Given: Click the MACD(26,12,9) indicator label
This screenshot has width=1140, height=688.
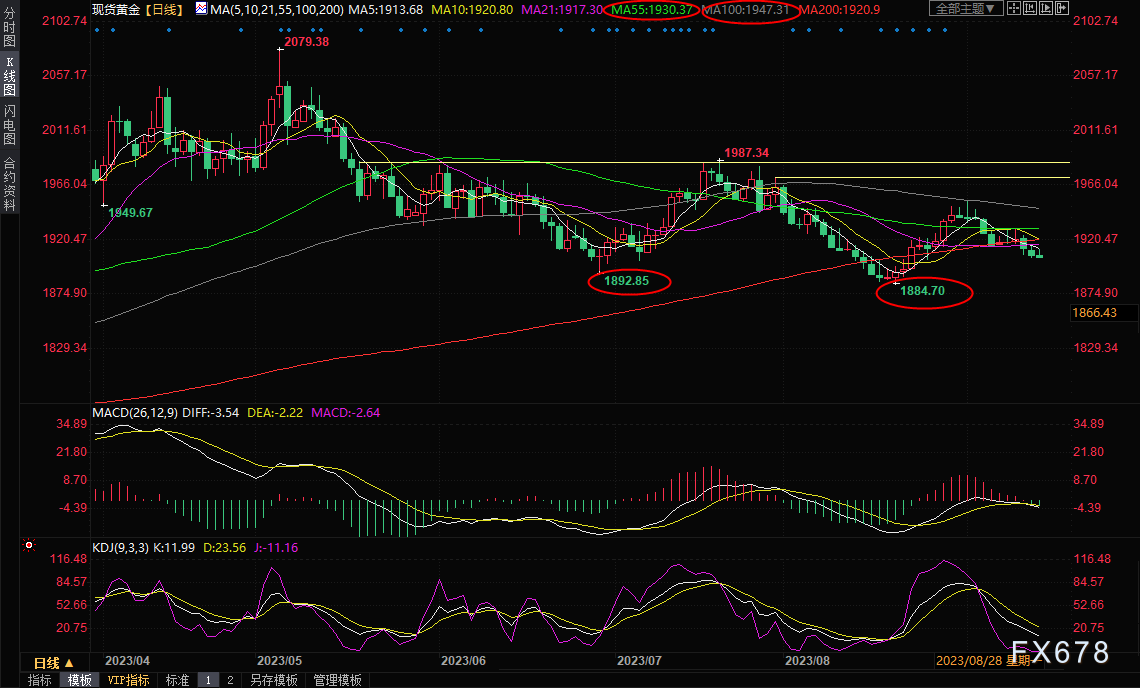Looking at the screenshot, I should (x=135, y=412).
